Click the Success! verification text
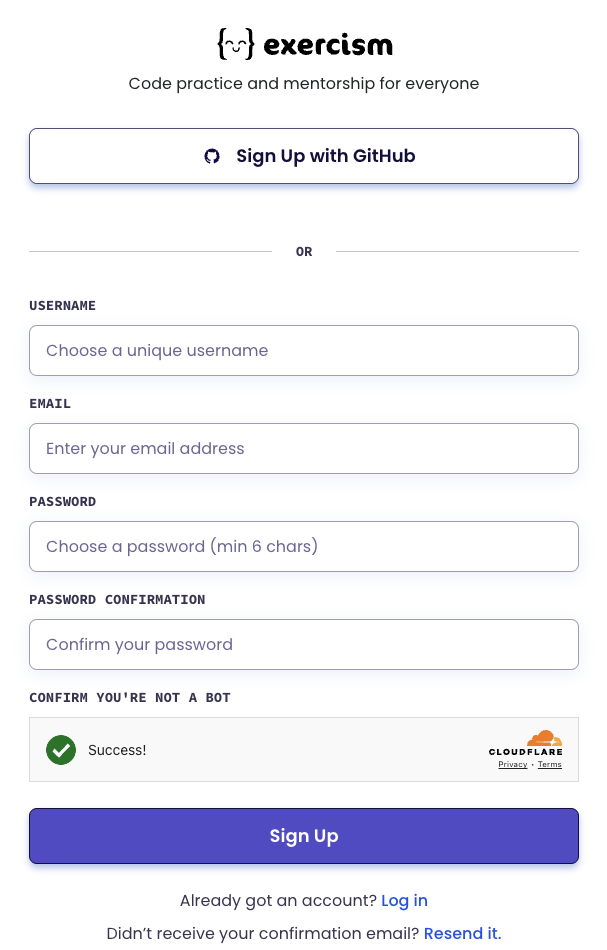This screenshot has height=950, width=607. [117, 749]
